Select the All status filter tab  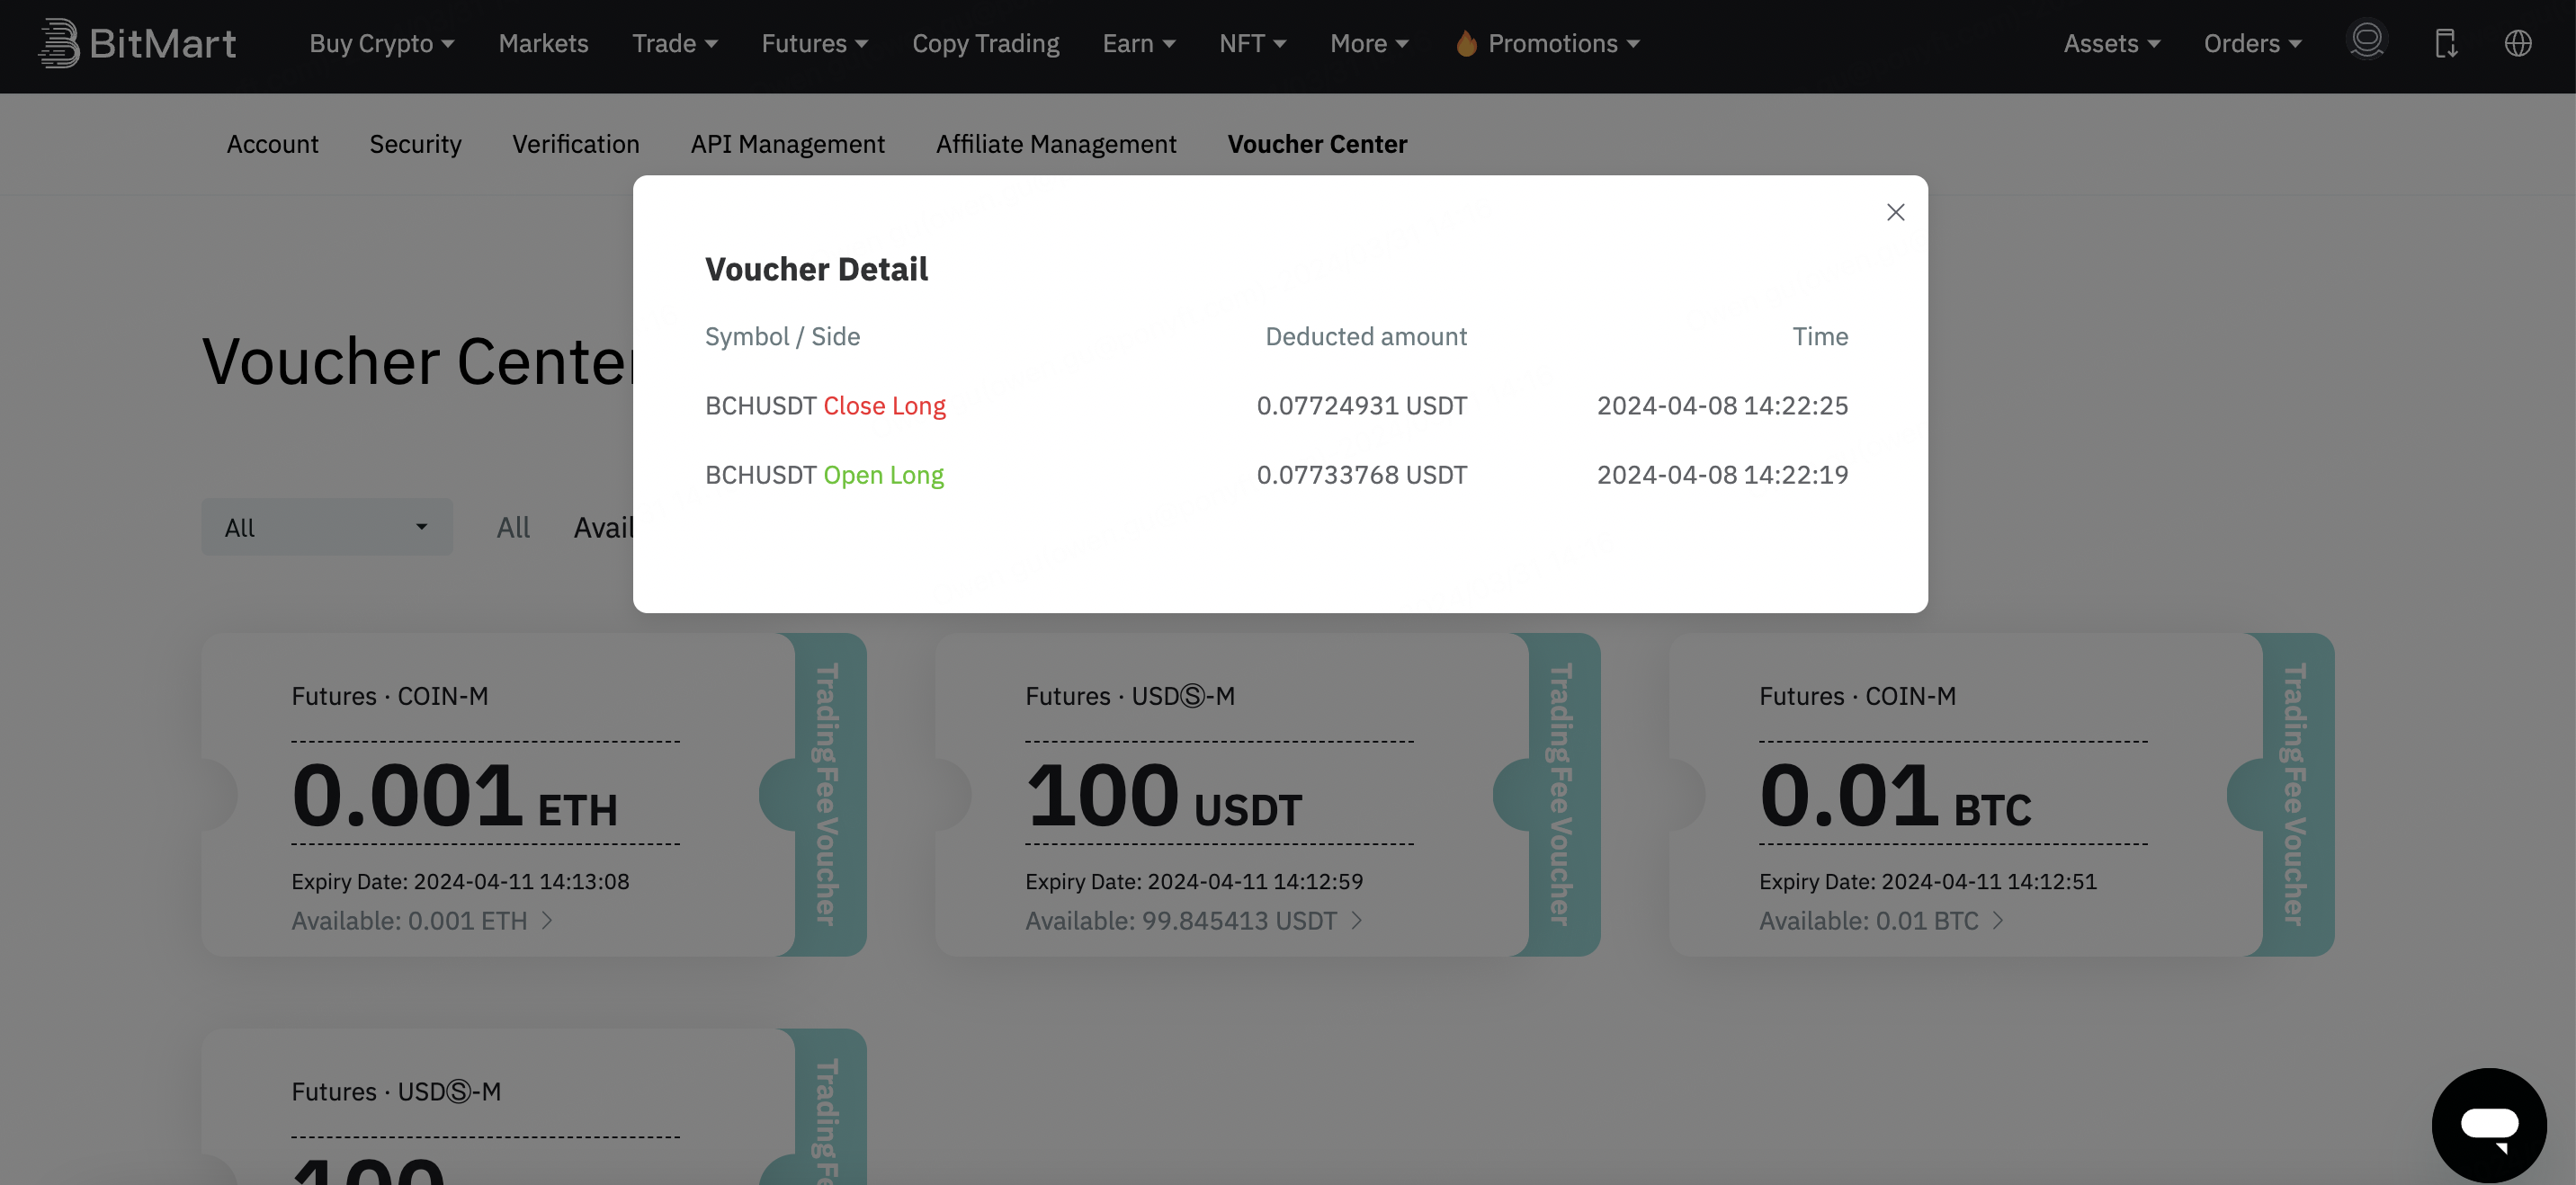pyautogui.click(x=513, y=527)
